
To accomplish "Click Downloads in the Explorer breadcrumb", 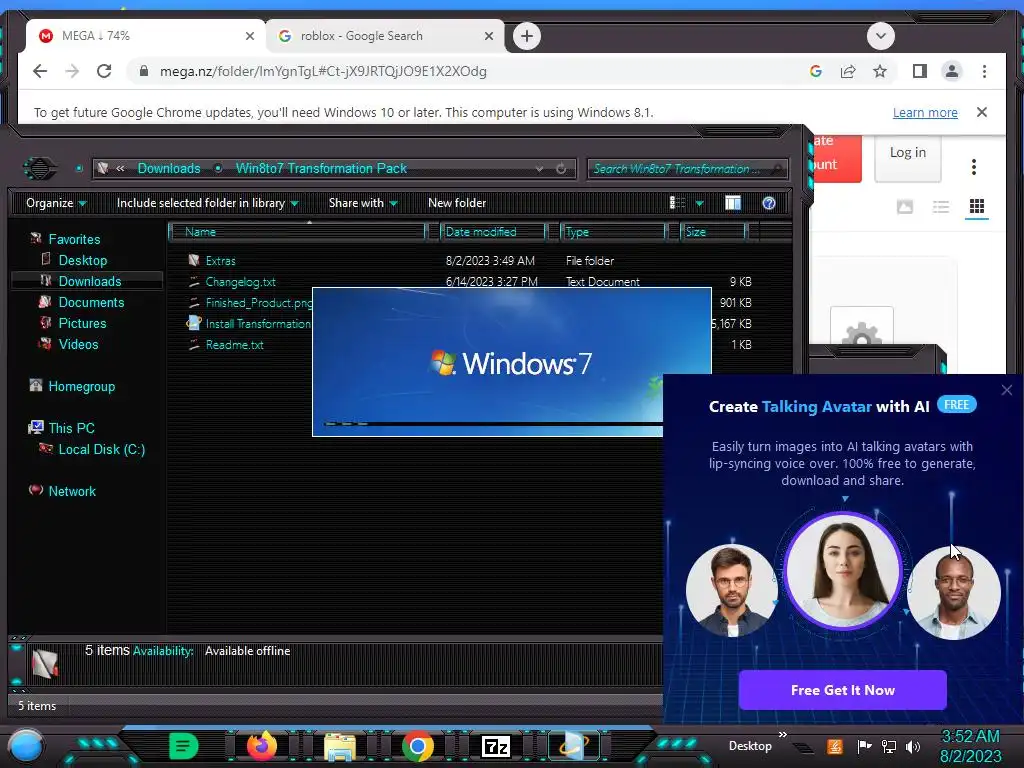I will tap(168, 168).
